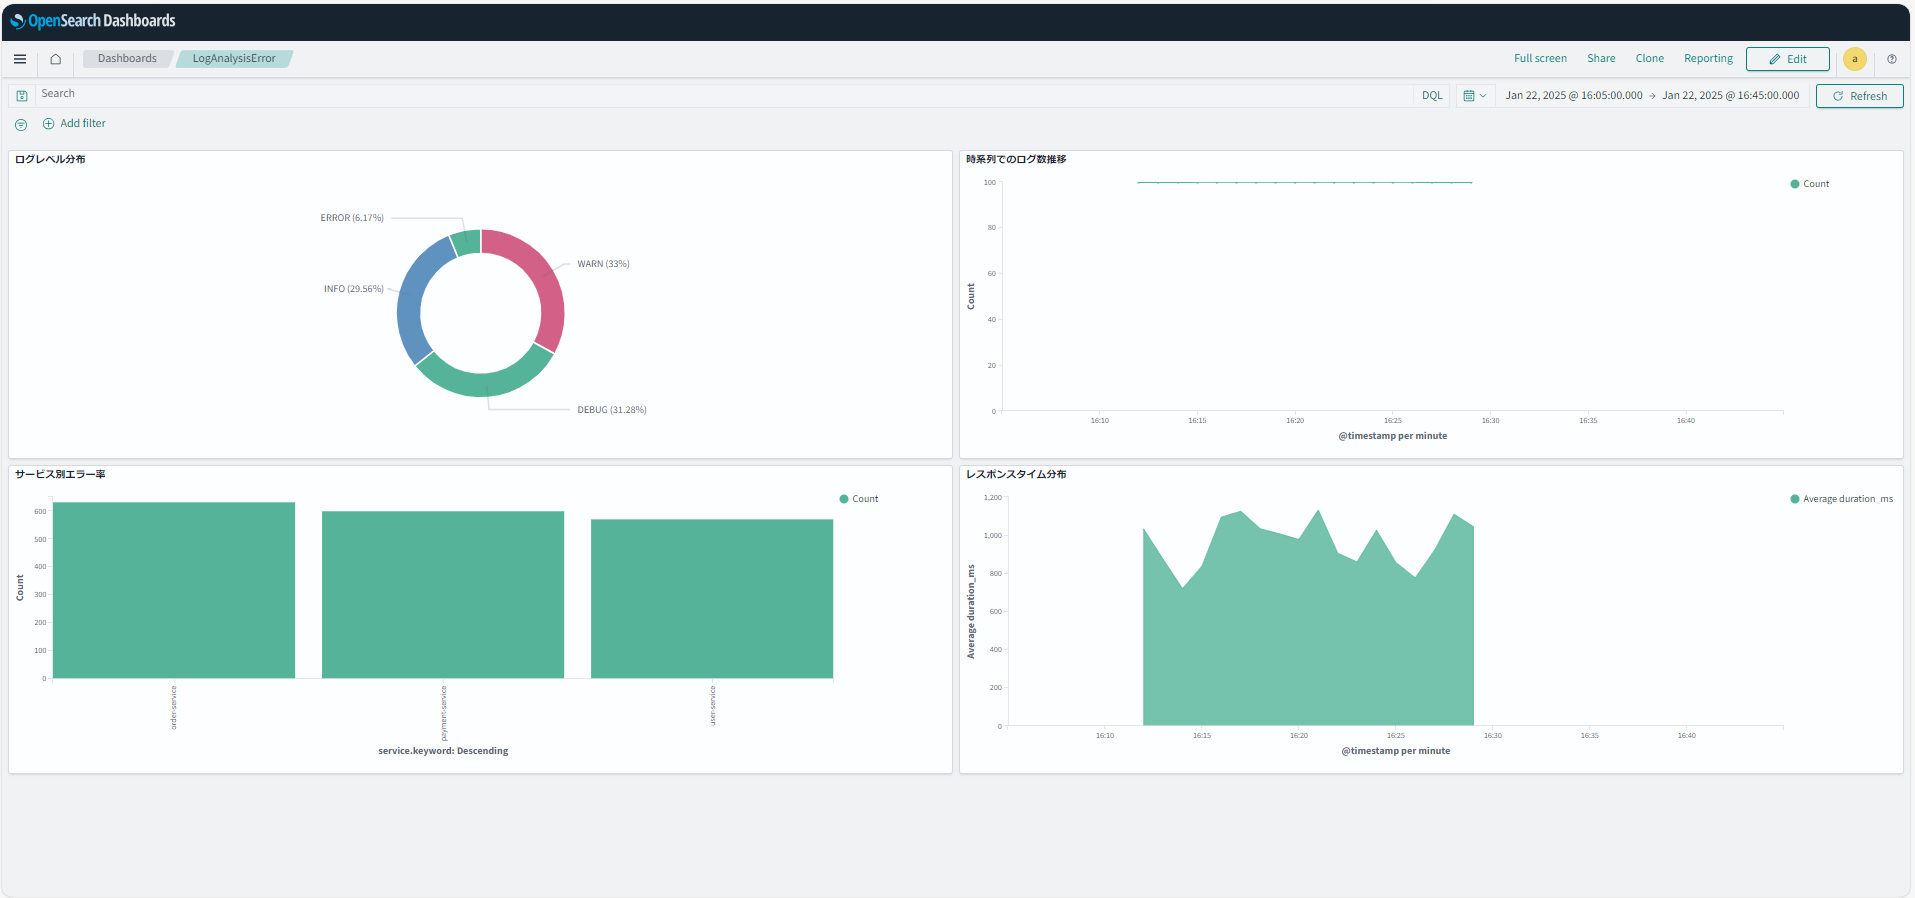Open the calendar quick time menu
The image size is (1915, 898).
[x=1475, y=96]
